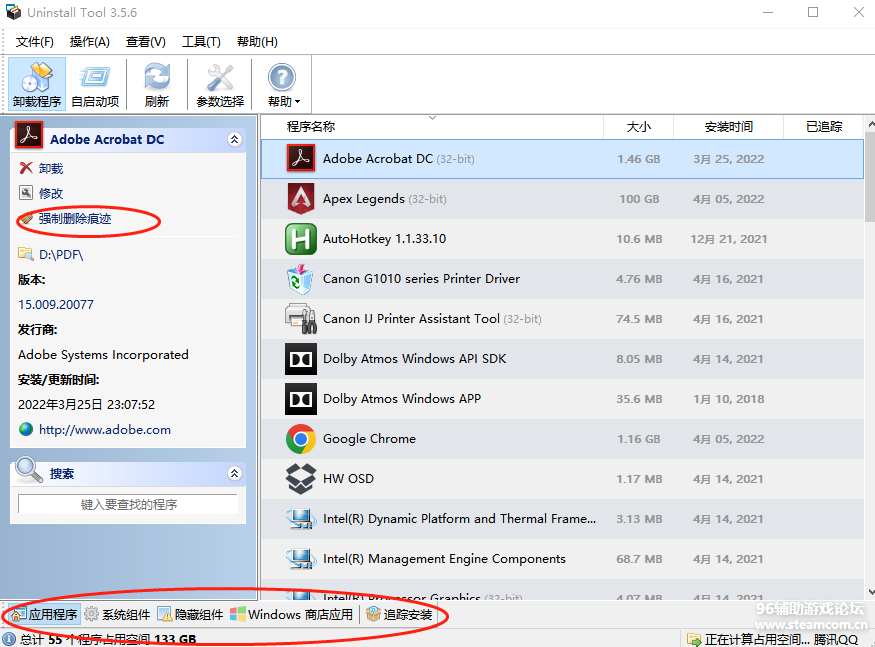Sort the list by 大小 column header
875x647 pixels.
[x=638, y=127]
